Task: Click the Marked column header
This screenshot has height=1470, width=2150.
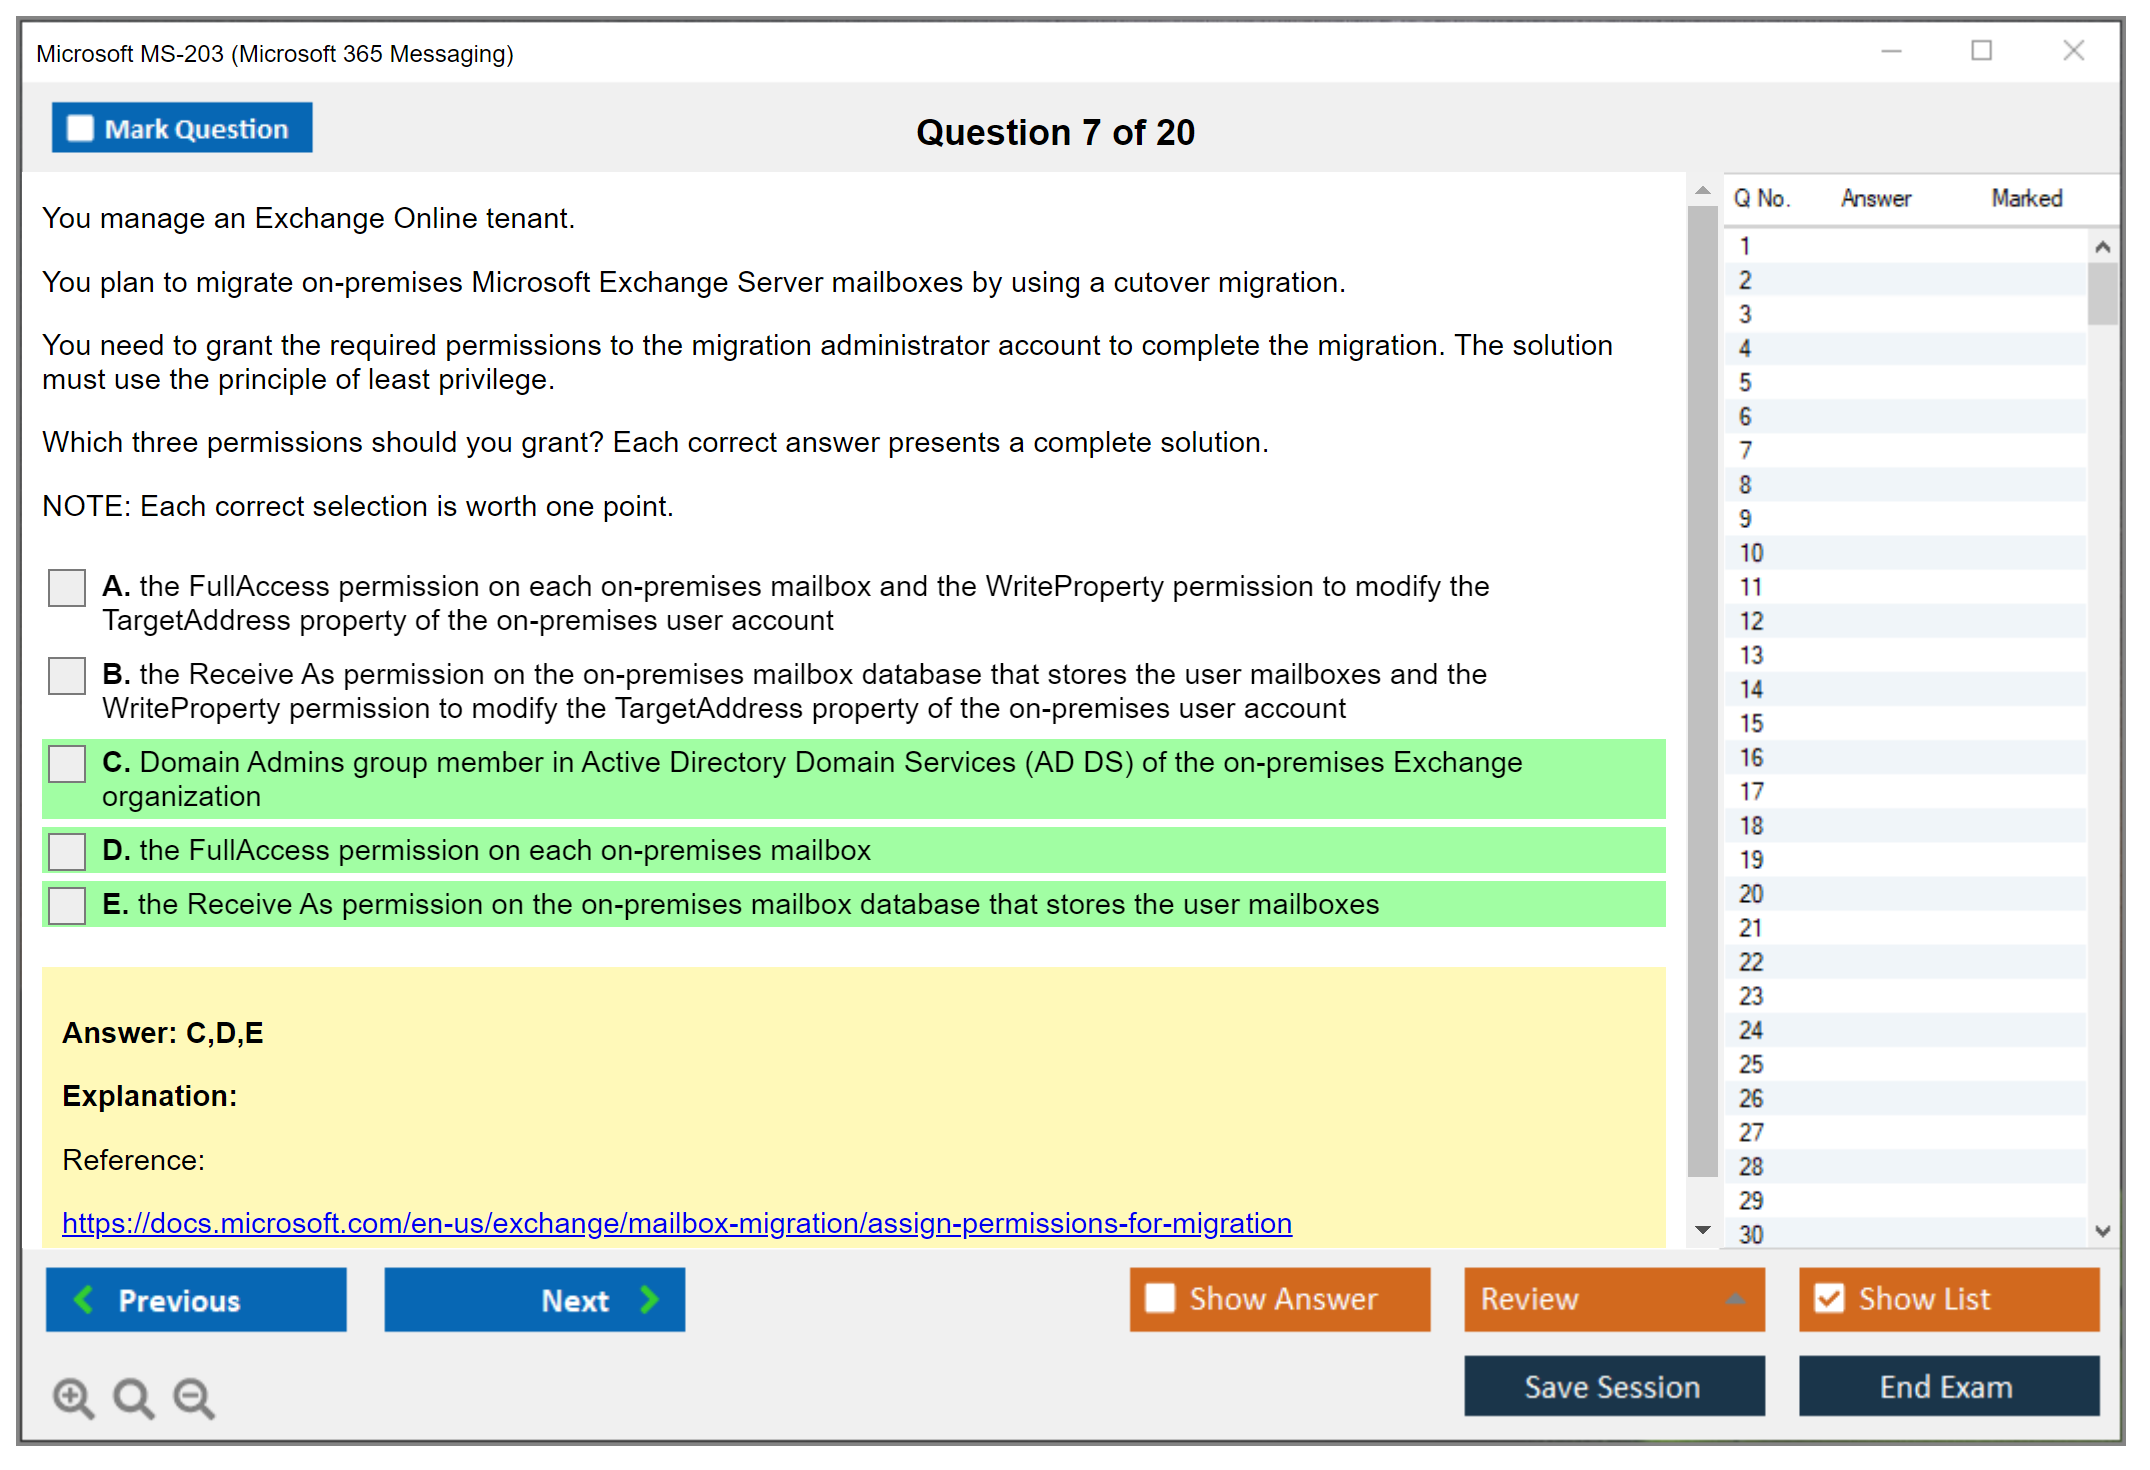Action: pyautogui.click(x=2026, y=199)
